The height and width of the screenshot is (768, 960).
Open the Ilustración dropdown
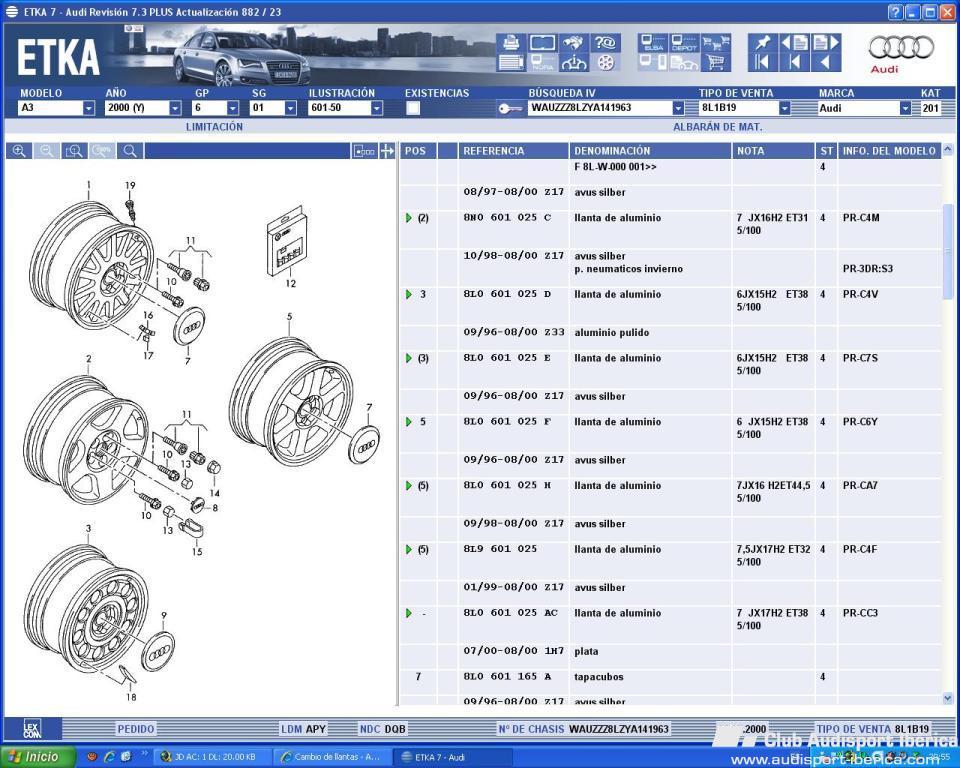tap(377, 108)
